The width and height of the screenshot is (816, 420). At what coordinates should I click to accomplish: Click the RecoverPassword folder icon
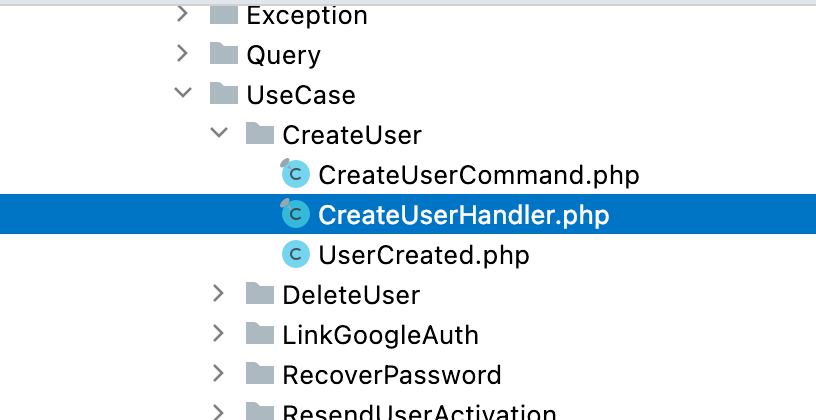(x=260, y=374)
